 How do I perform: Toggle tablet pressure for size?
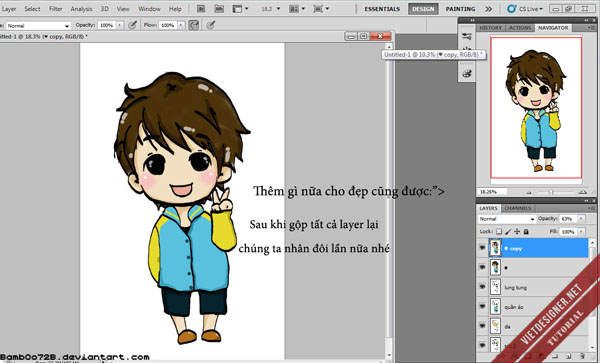pos(210,25)
